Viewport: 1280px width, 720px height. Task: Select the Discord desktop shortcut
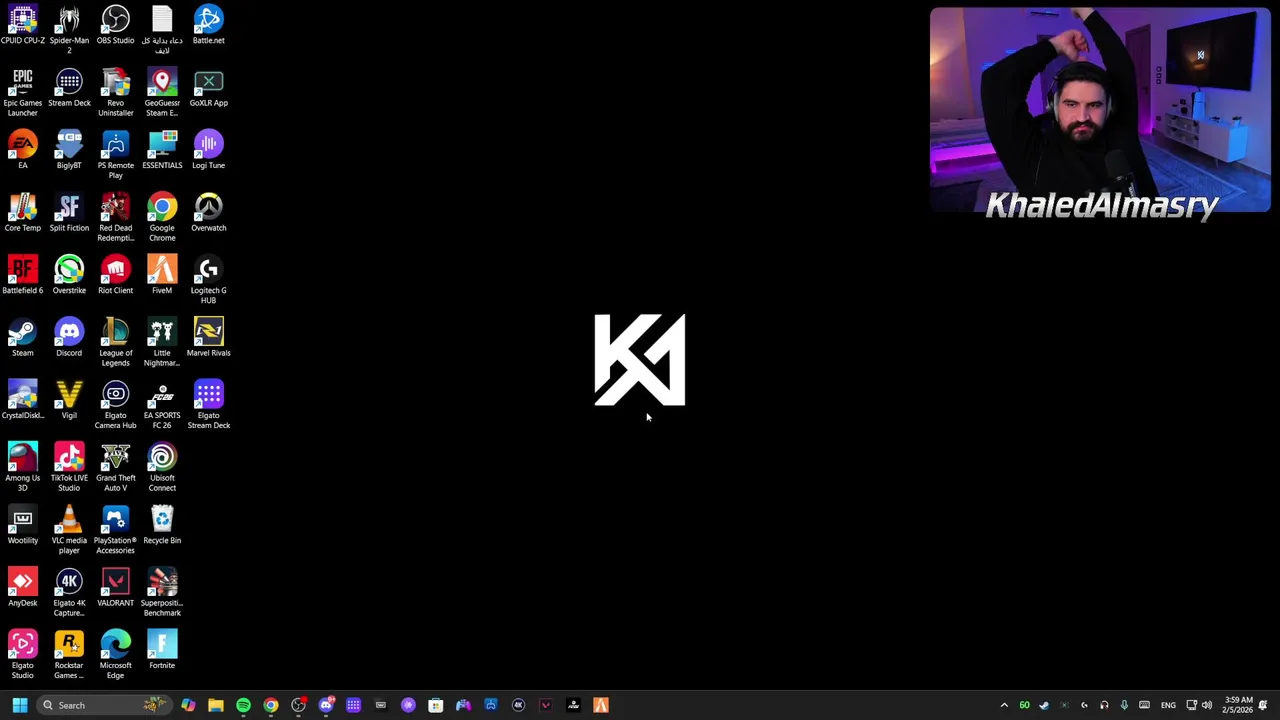69,338
